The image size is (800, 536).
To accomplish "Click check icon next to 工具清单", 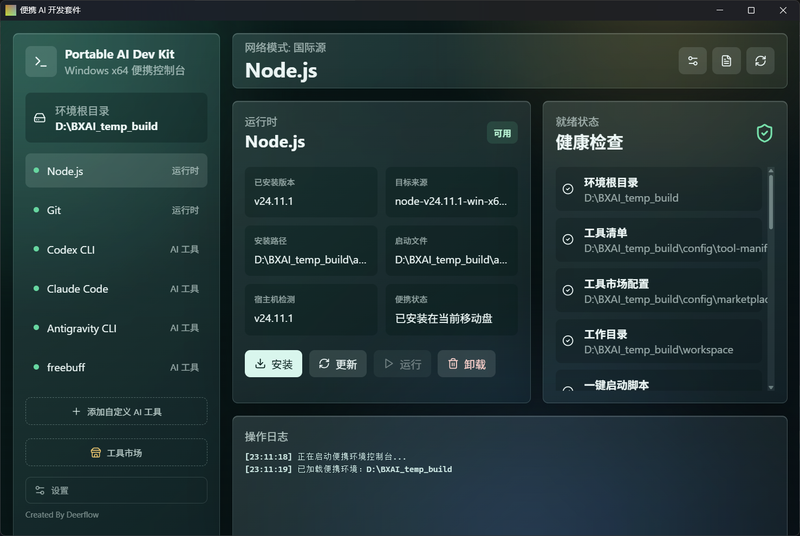I will [x=567, y=240].
